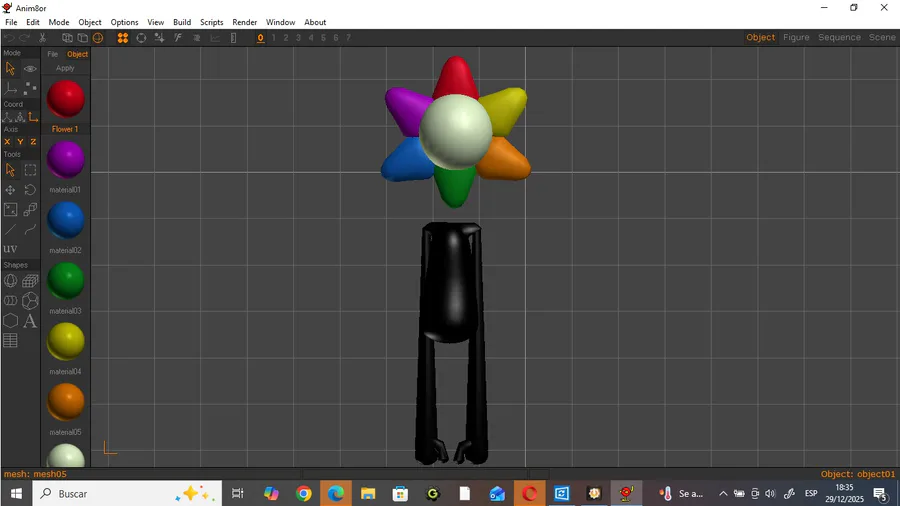Select Object coordinate system icon

pyautogui.click(x=20, y=117)
